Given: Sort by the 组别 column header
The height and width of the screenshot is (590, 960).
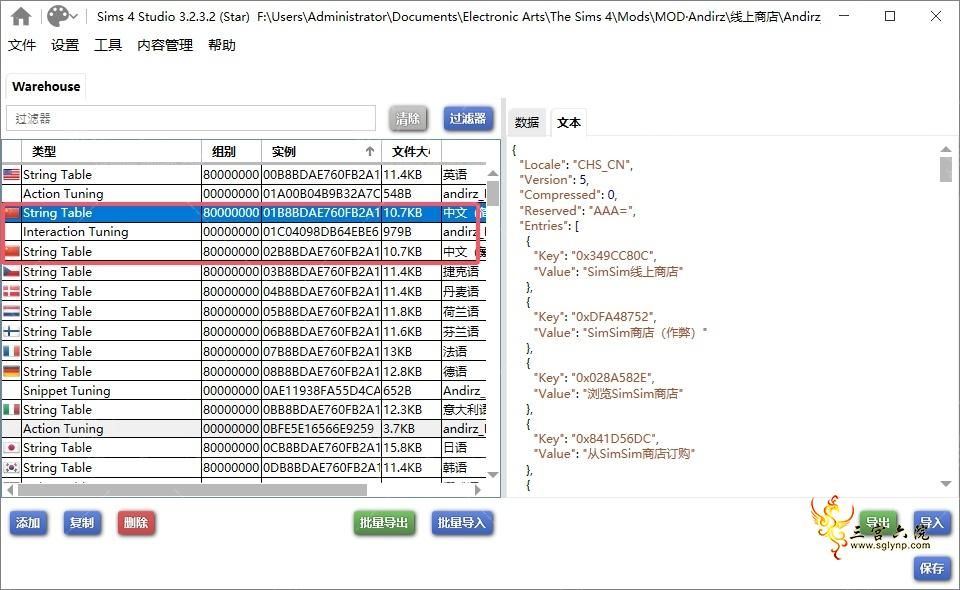Looking at the screenshot, I should [231, 151].
